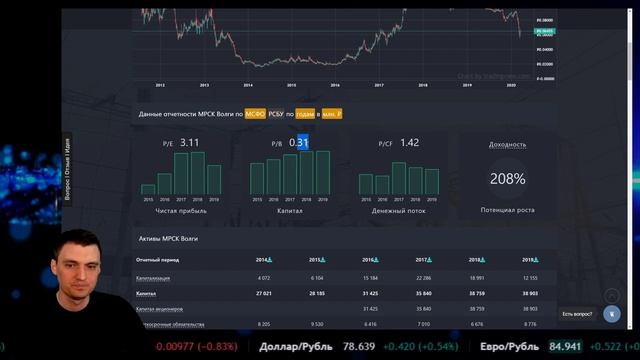Screen dimensions: 640x360
Task: Click the 'Активы МРСК Волги' section heading
Action: point(168,239)
